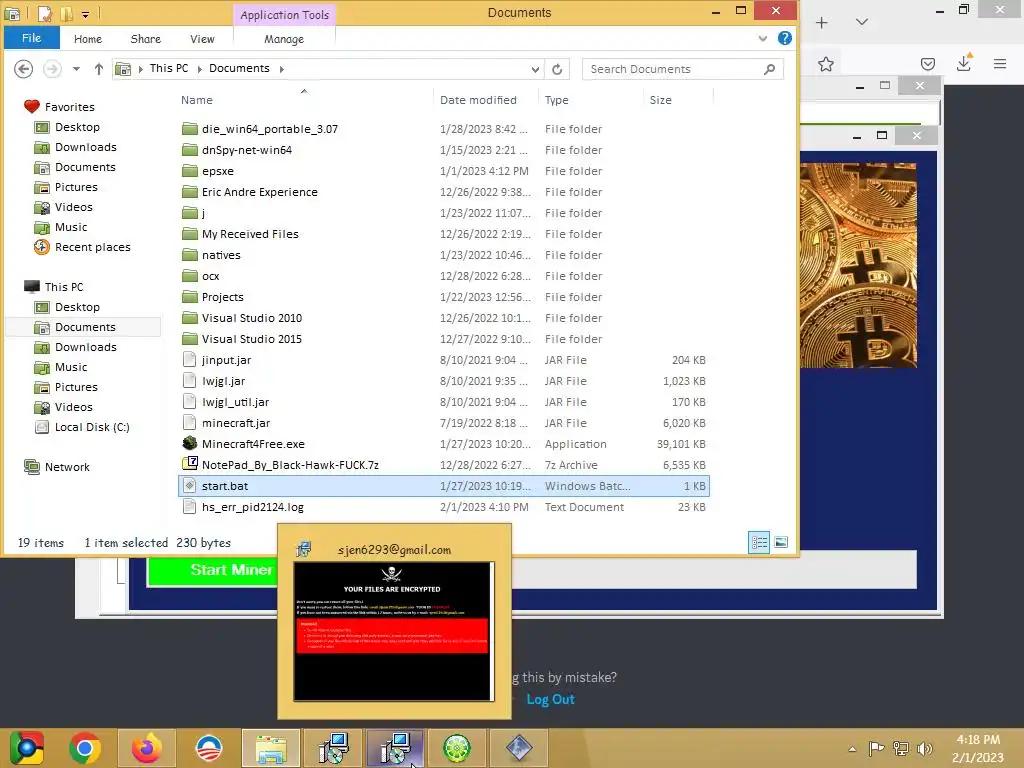Viewport: 1024px width, 768px height.
Task: Open the Firefox hamburger menu
Action: [999, 64]
